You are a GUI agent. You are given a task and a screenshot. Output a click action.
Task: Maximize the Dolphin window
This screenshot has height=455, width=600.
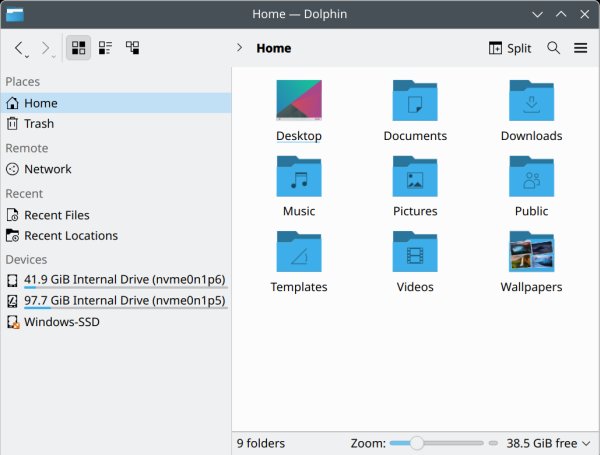[561, 15]
